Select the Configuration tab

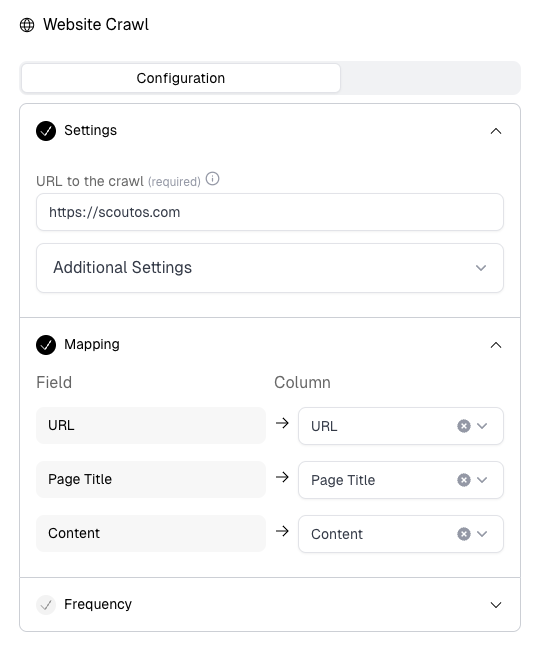pos(181,78)
